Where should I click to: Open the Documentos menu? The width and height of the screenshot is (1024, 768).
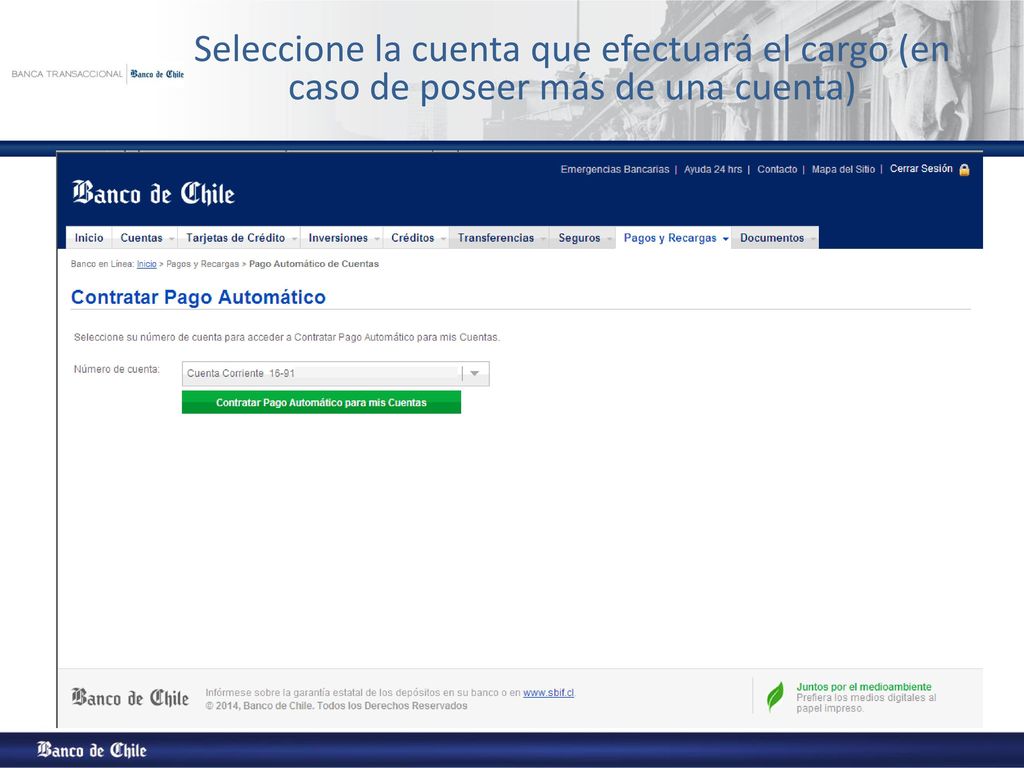(775, 238)
